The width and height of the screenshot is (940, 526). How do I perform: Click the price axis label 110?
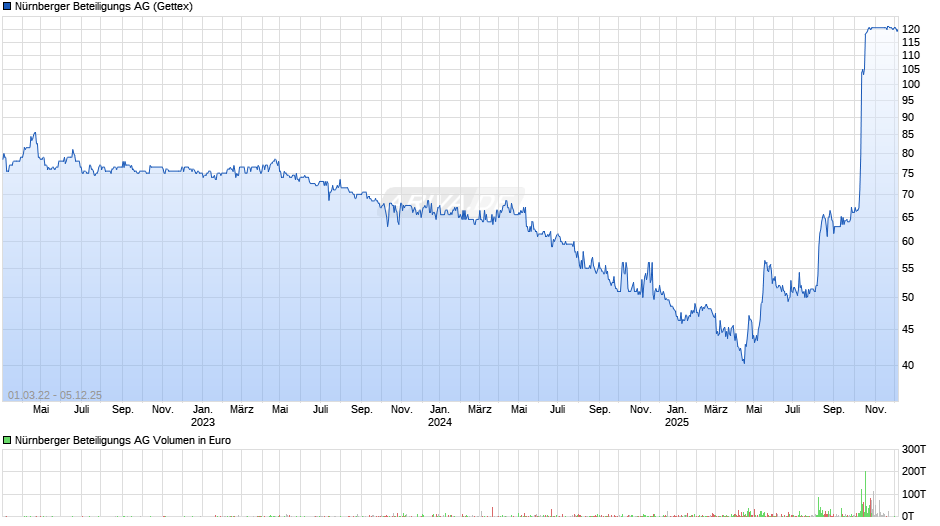[x=911, y=56]
